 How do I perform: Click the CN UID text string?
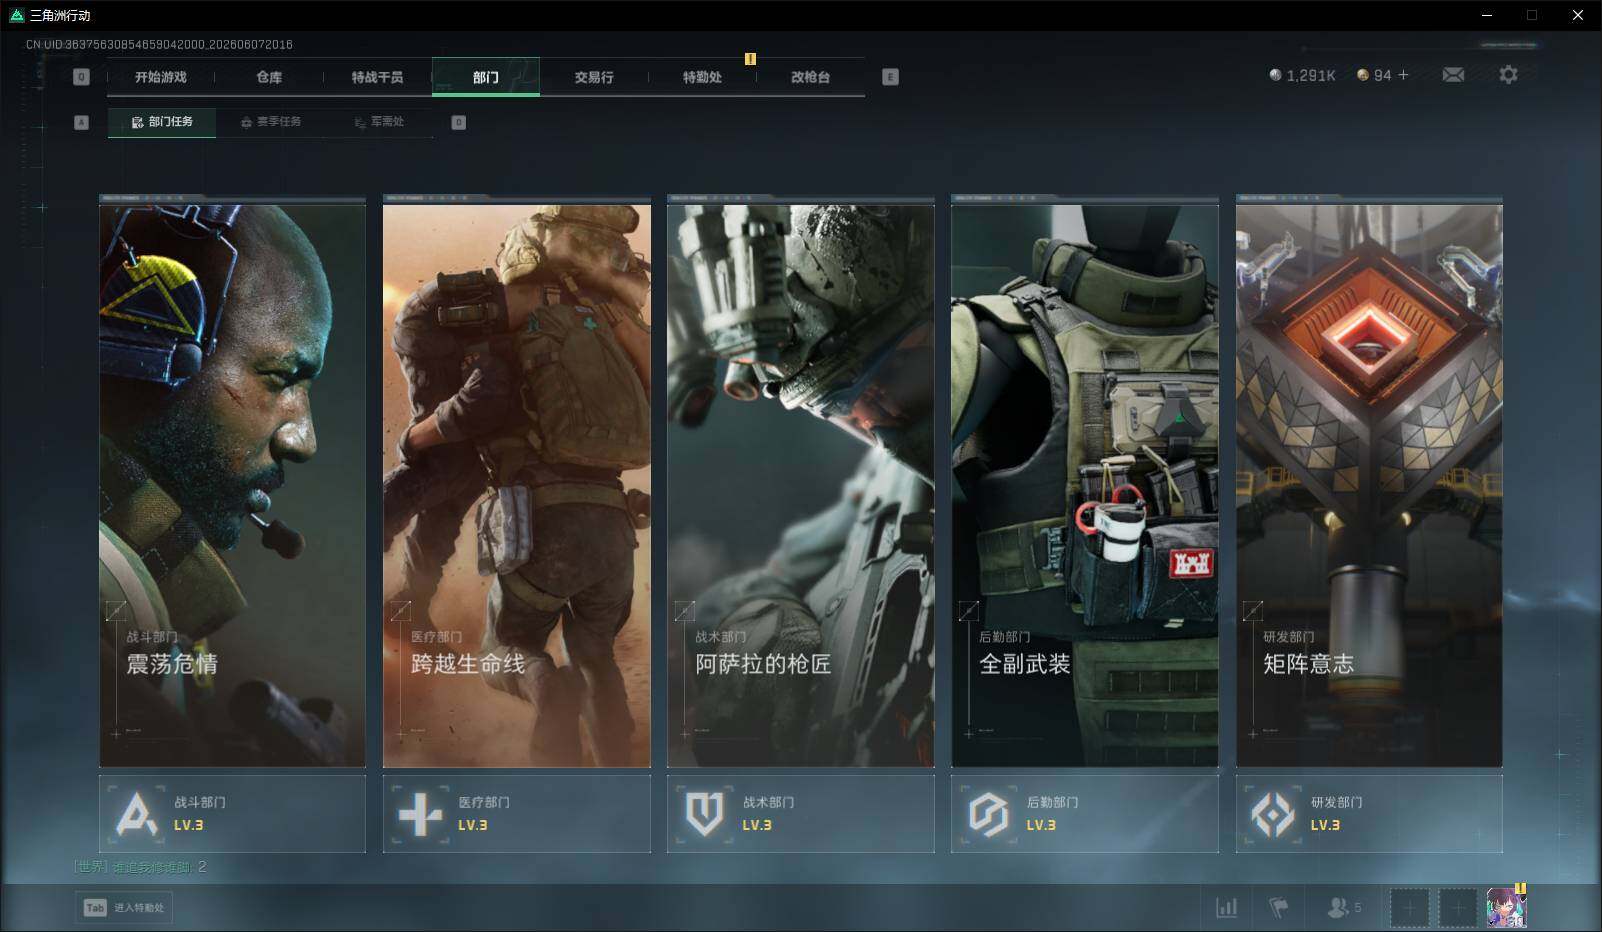pos(159,45)
